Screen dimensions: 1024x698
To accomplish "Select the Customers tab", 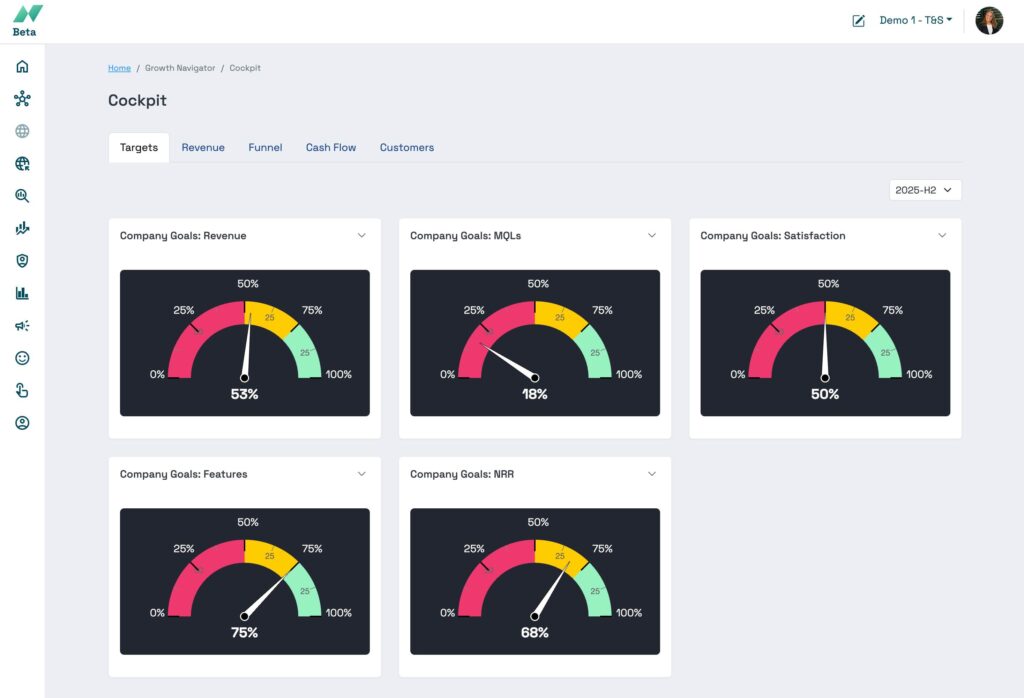I will coord(407,147).
